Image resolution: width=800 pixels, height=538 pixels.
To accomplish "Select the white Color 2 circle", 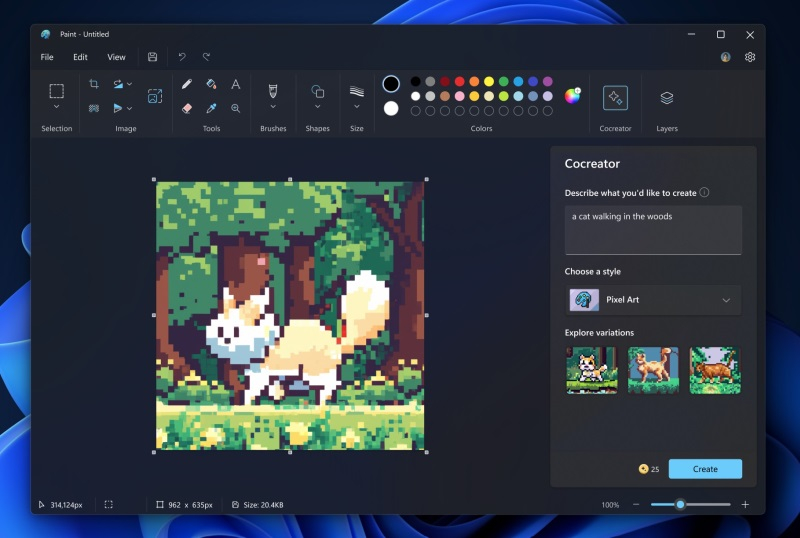I will click(391, 108).
